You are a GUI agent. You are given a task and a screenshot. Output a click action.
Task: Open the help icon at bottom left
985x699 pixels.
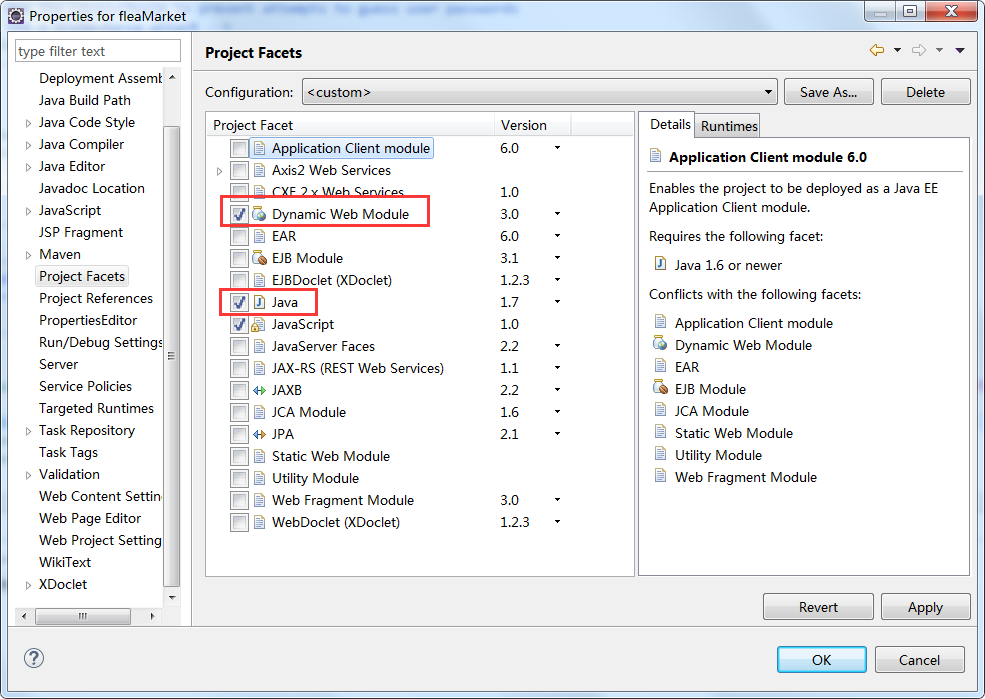point(34,658)
